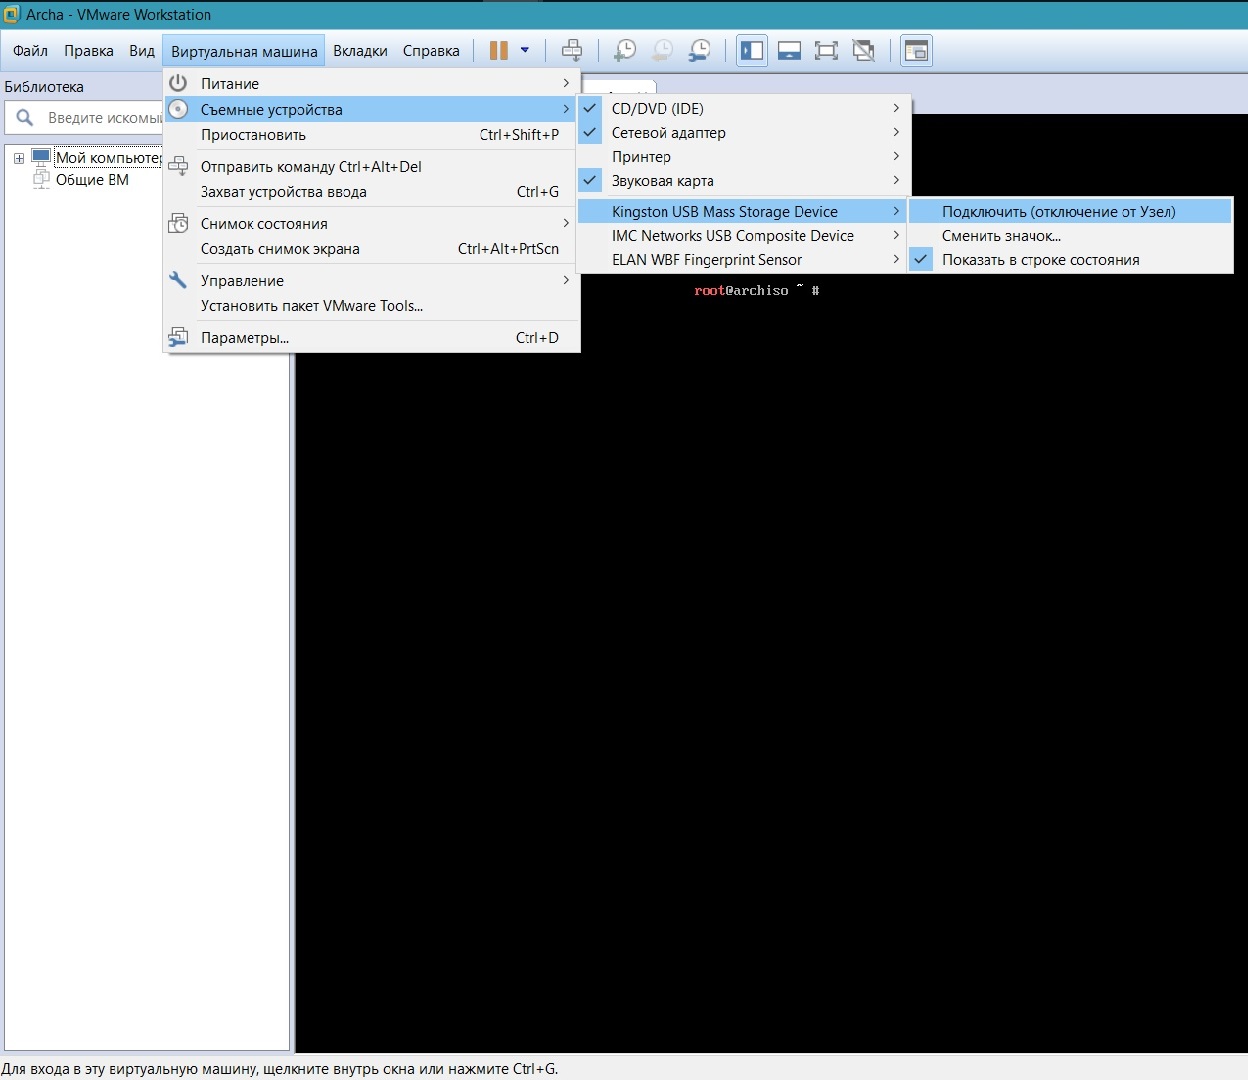1248x1080 pixels.
Task: Choose Захват устройства ввода
Action: click(x=371, y=192)
